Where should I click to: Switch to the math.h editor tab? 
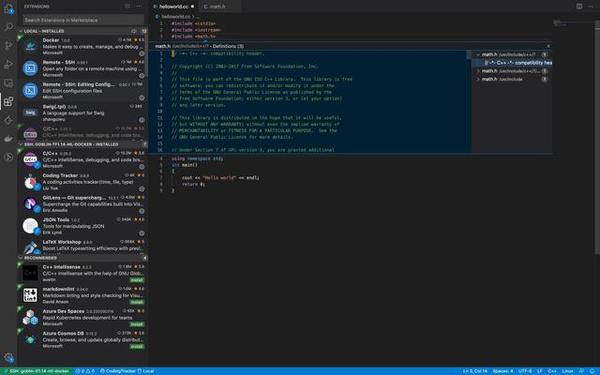(x=218, y=7)
